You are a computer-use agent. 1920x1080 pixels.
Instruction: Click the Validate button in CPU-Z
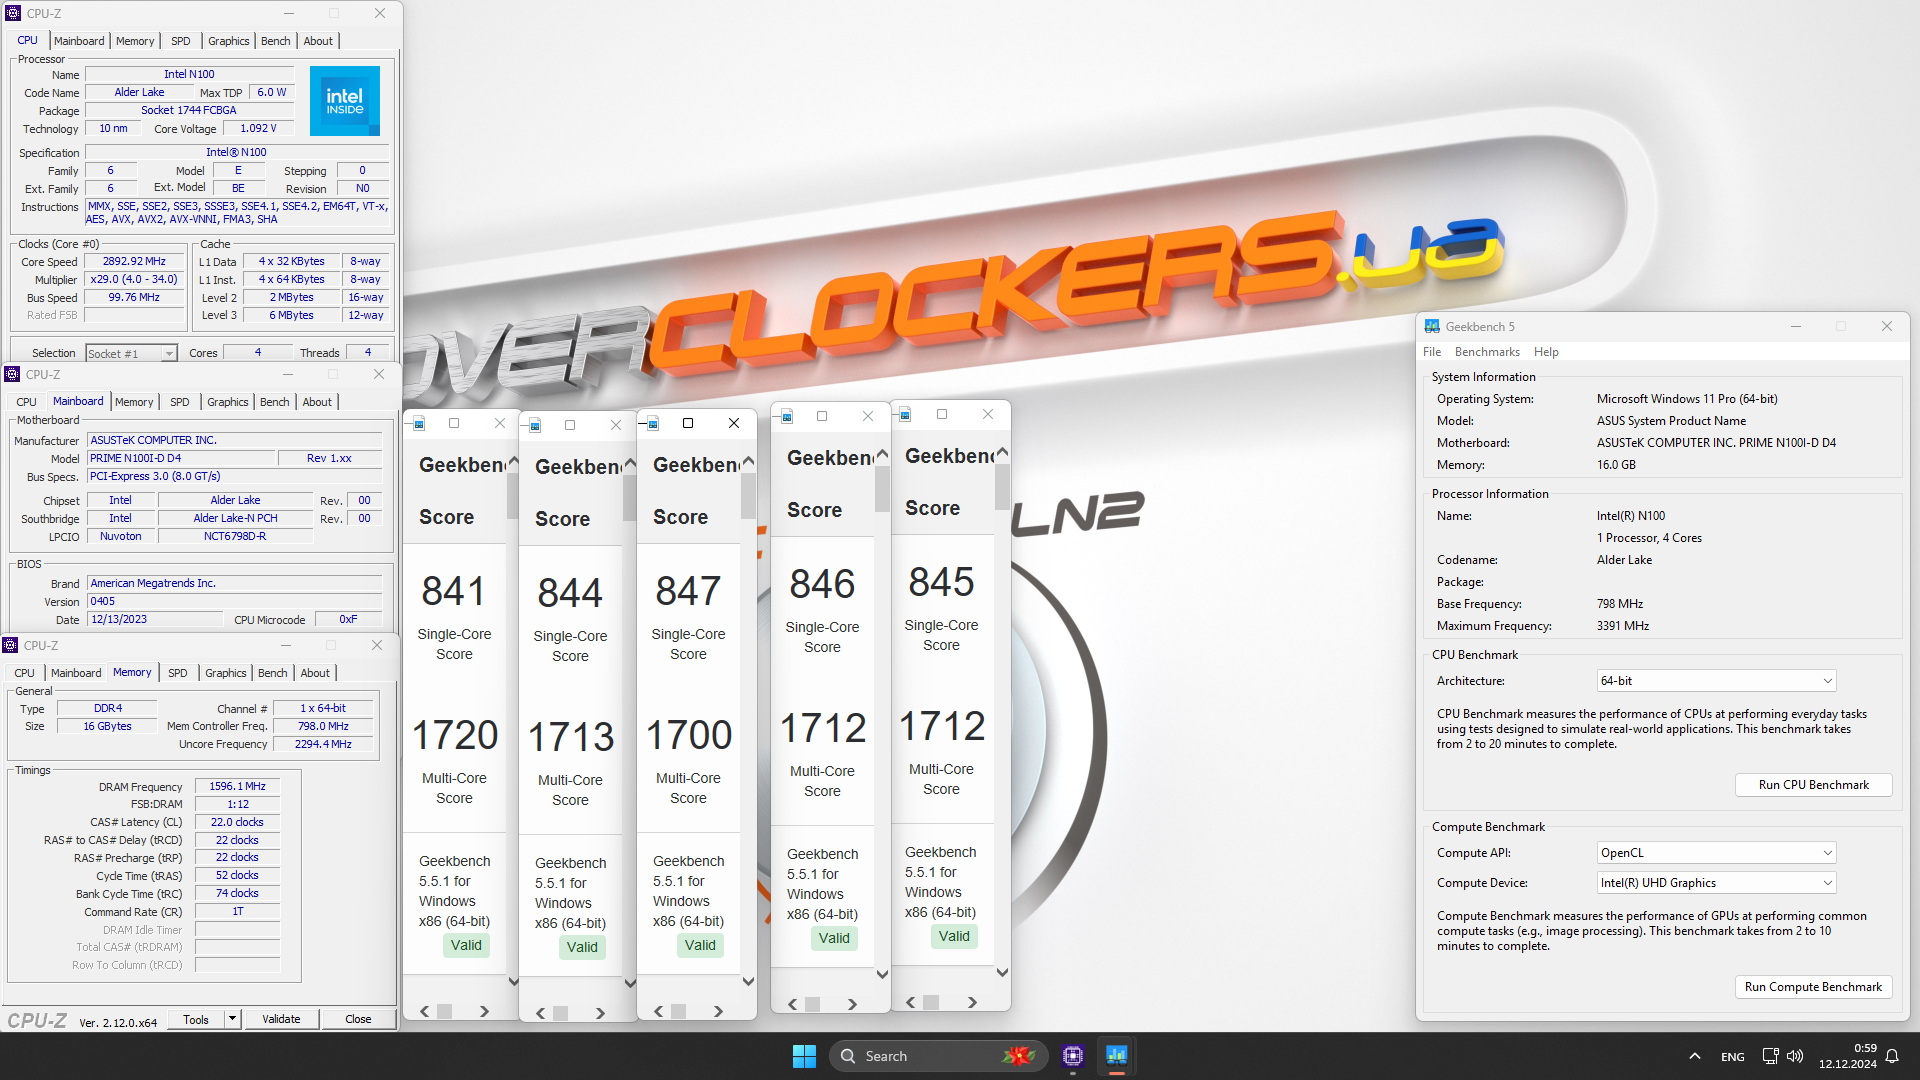[x=281, y=1019]
